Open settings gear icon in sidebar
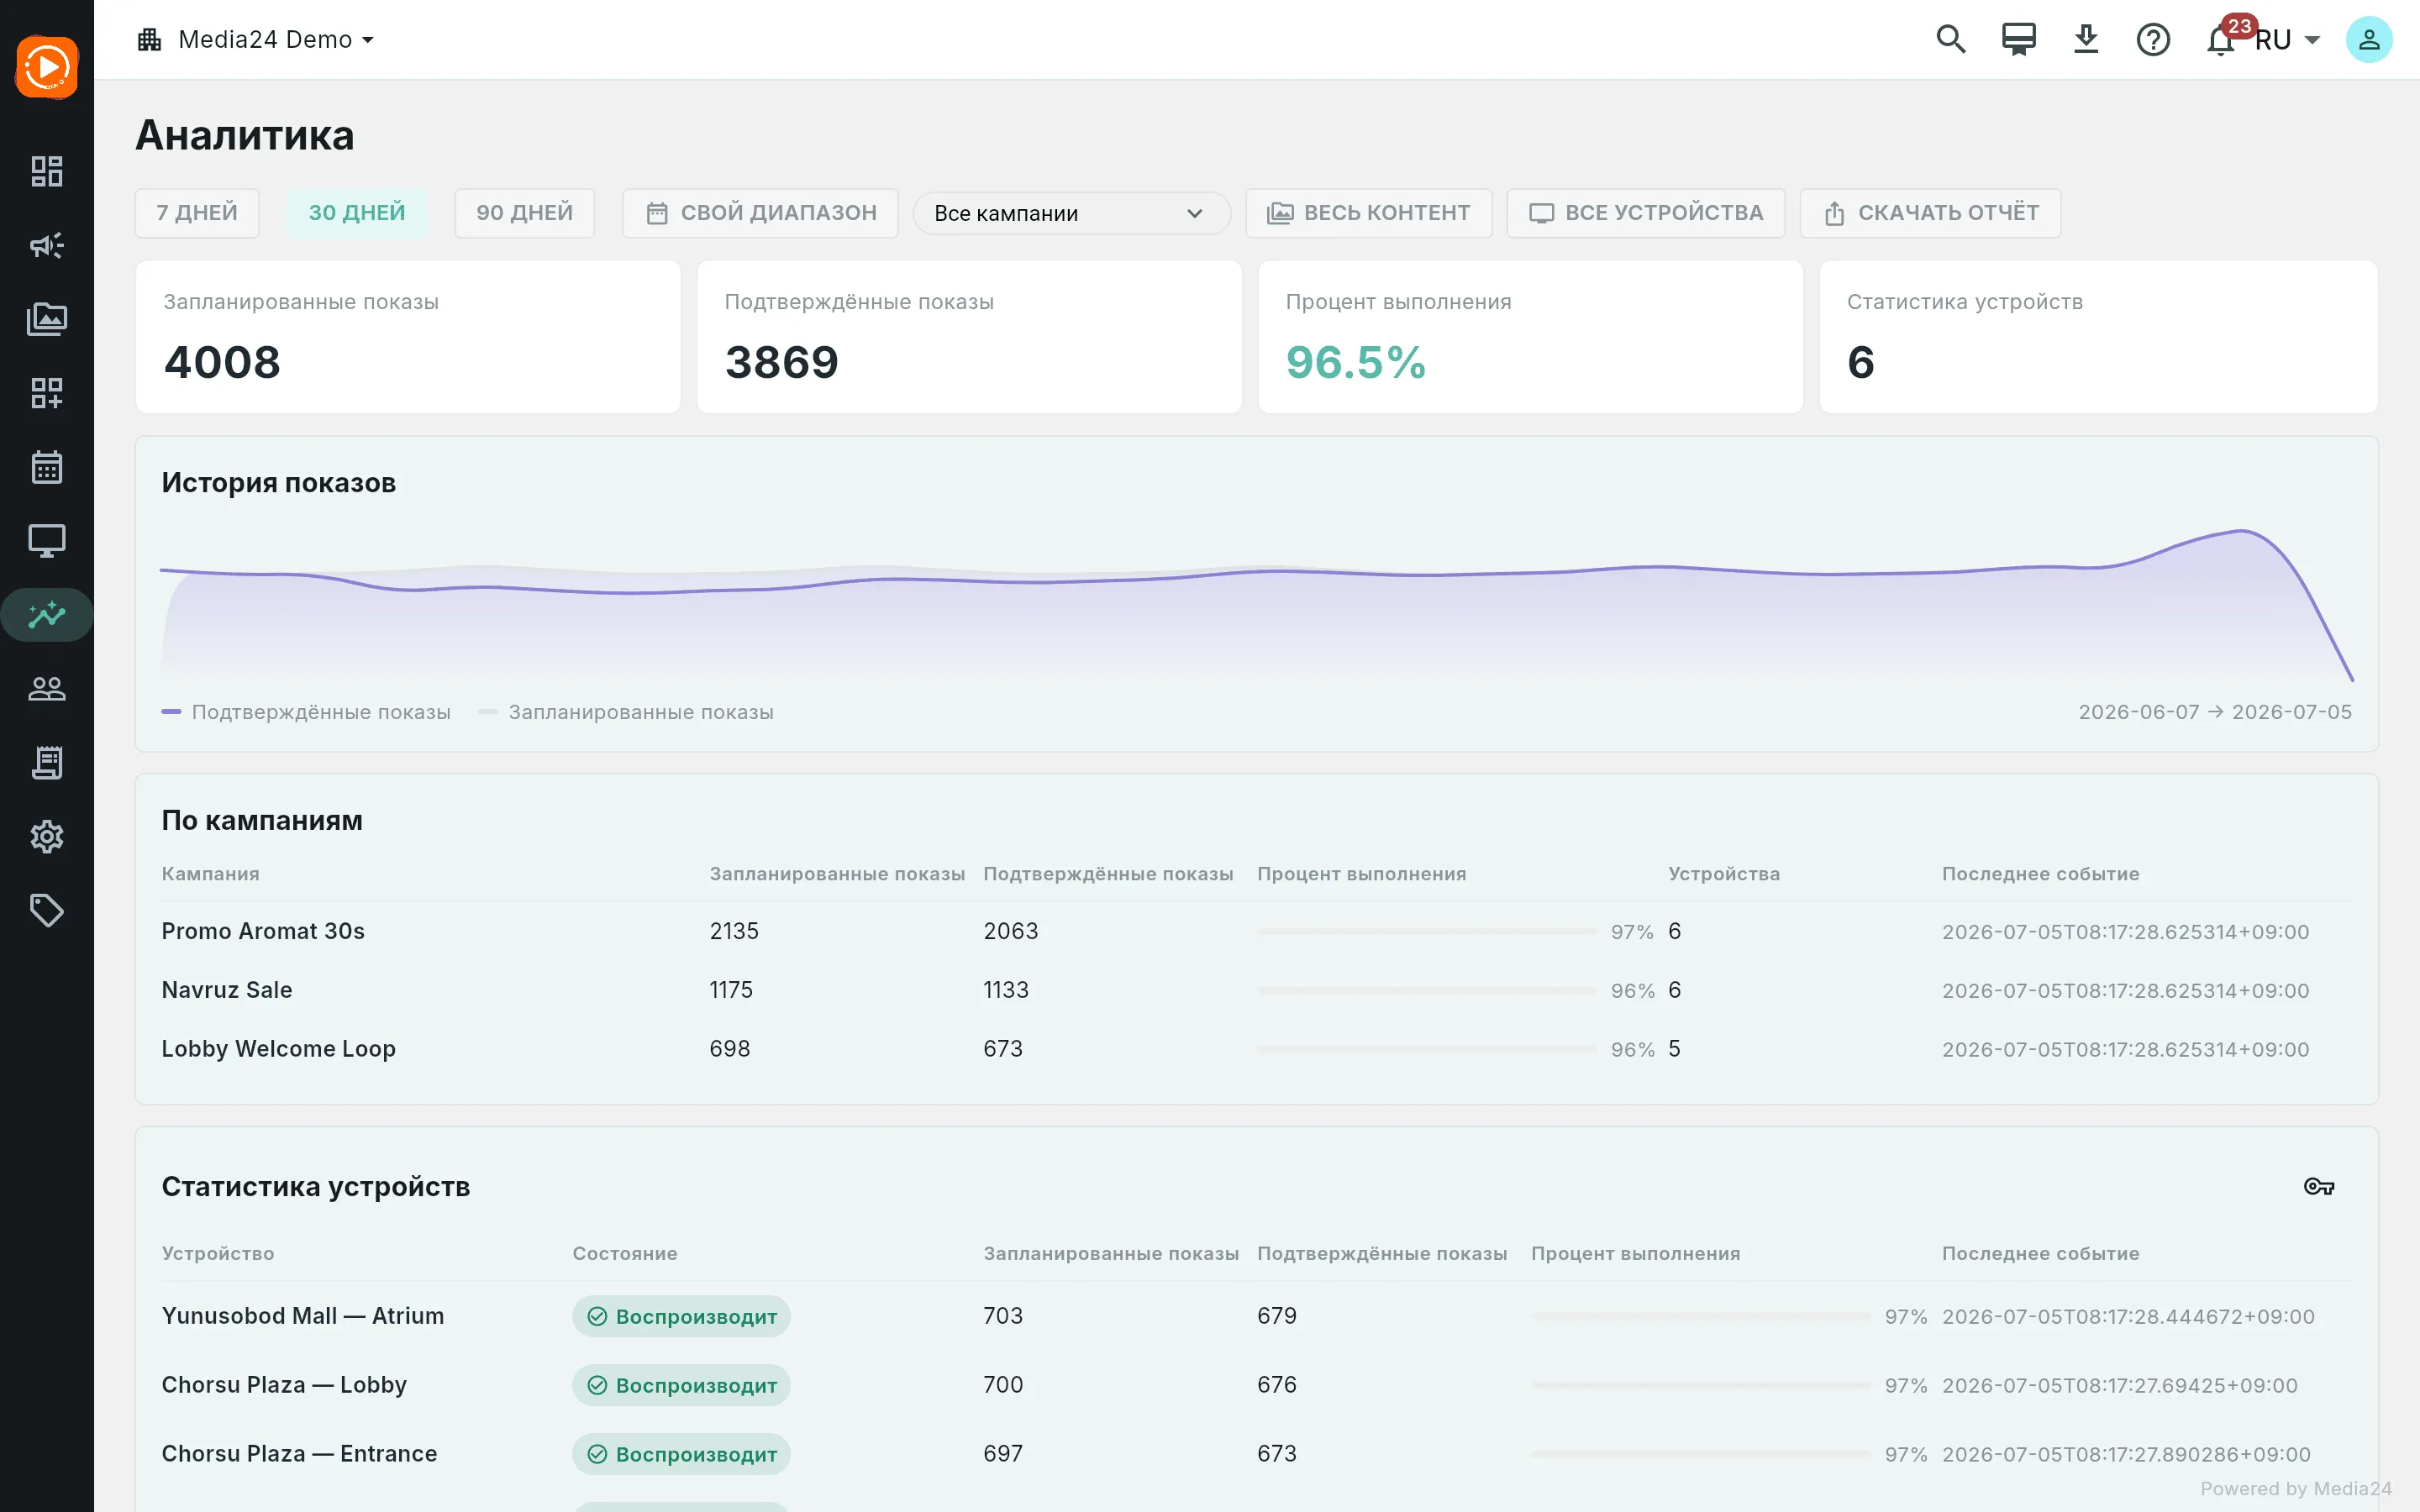2420x1512 pixels. coord(47,837)
